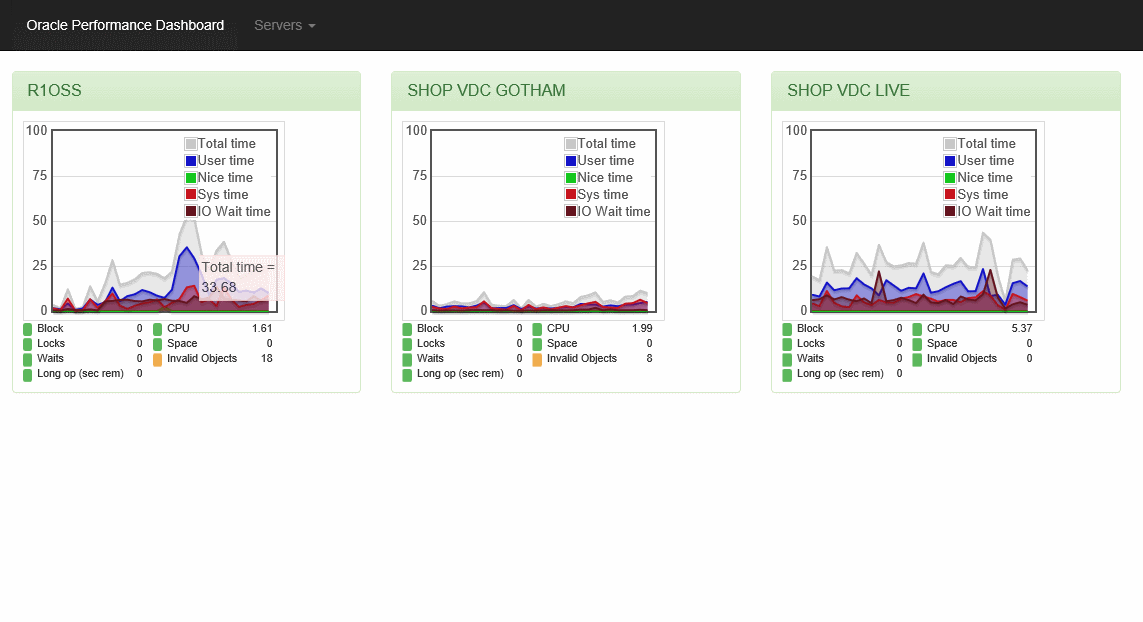Click the User time swatch in GOTHAM legend
Image resolution: width=1143 pixels, height=622 pixels.
coord(571,160)
